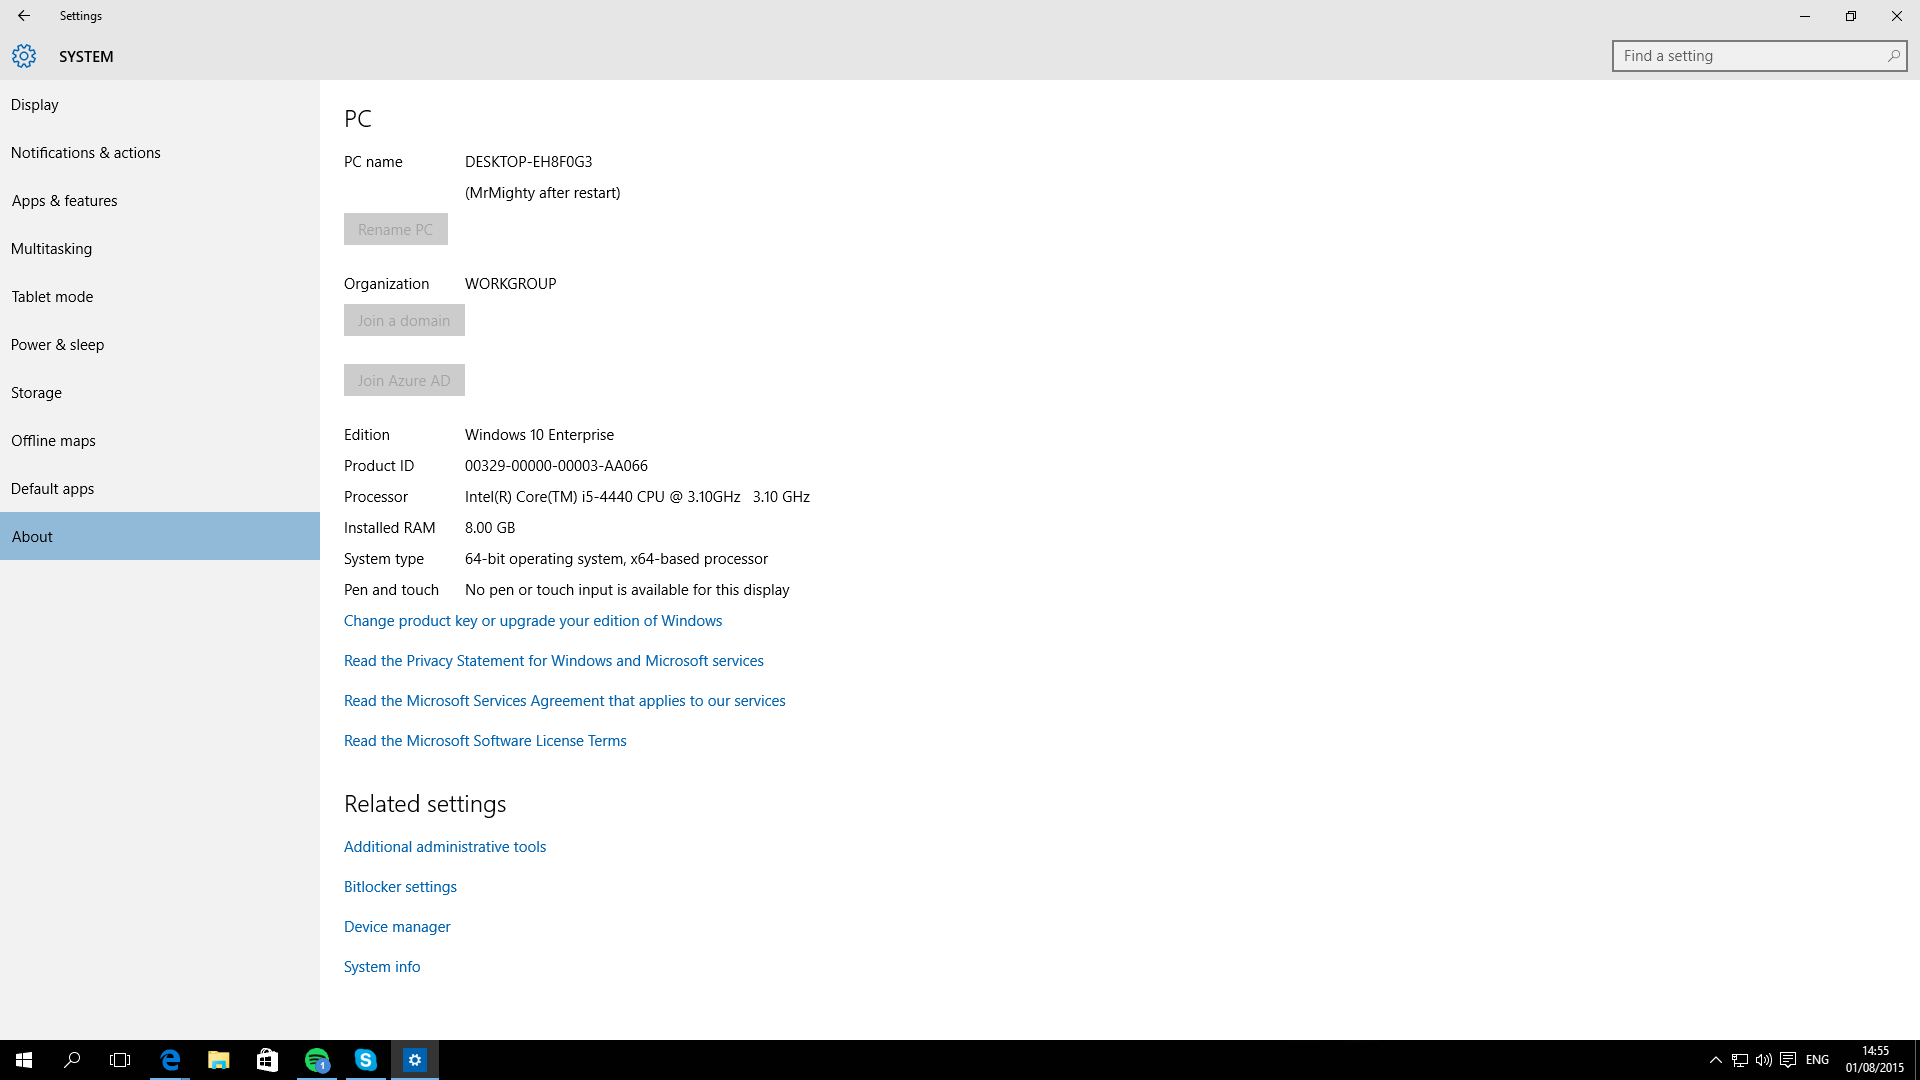Click the 8.00 GB installed RAM value
1920x1080 pixels.
coord(490,528)
